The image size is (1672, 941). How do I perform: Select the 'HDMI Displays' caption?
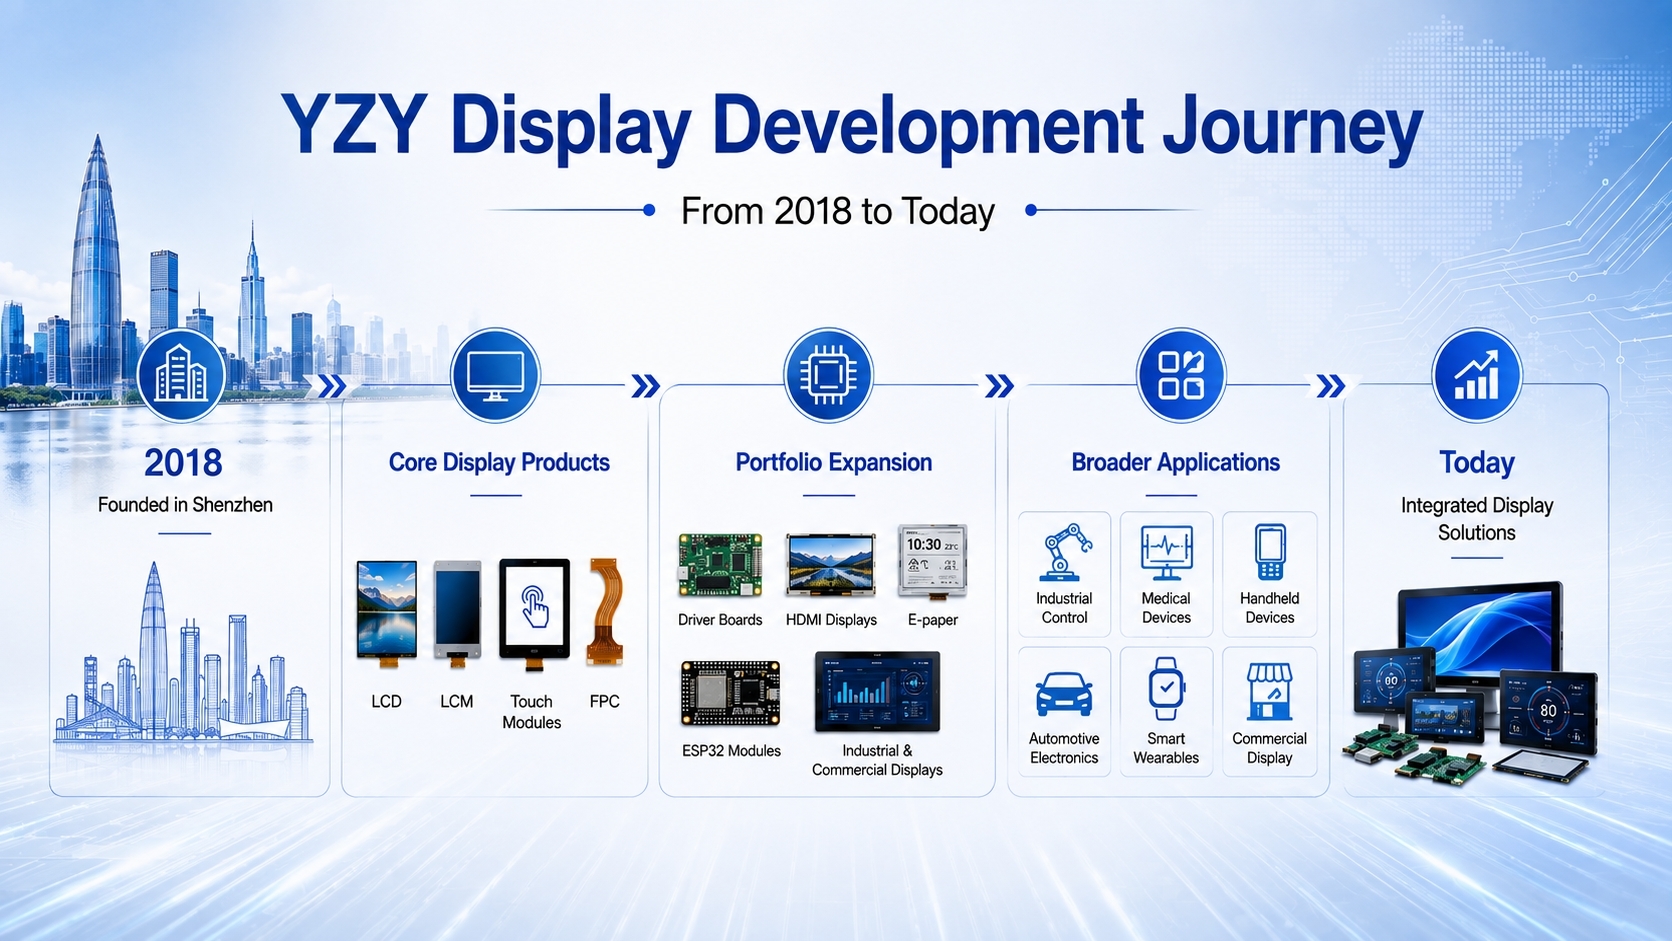click(831, 620)
